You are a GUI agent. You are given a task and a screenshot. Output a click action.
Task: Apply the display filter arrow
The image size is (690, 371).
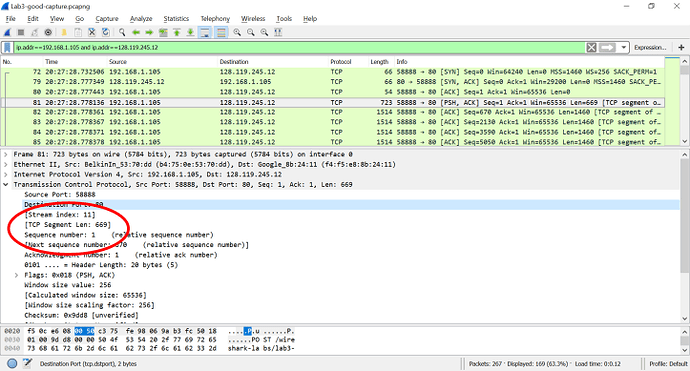pyautogui.click(x=607, y=47)
